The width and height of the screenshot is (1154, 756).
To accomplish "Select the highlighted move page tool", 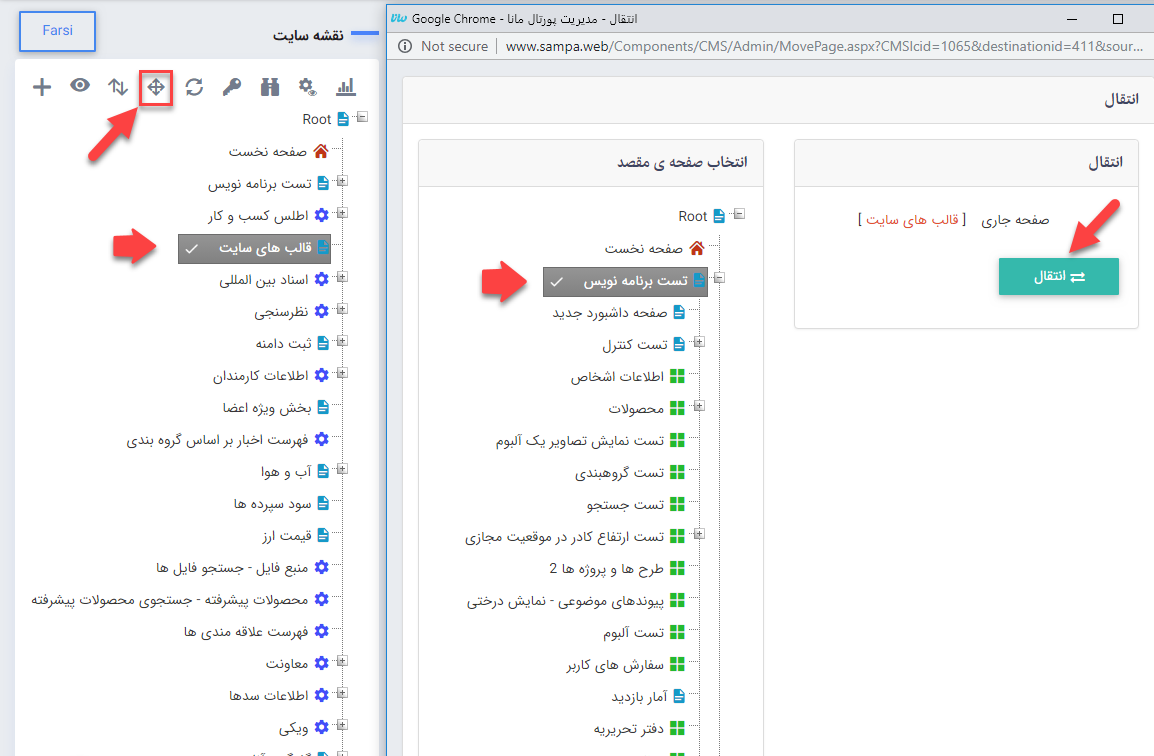I will (x=155, y=87).
